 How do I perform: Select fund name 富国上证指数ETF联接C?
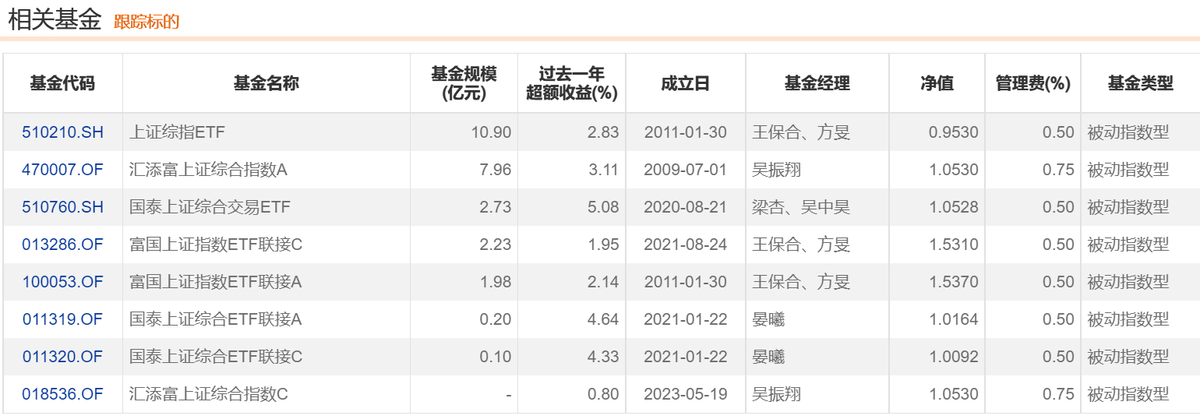pos(216,245)
